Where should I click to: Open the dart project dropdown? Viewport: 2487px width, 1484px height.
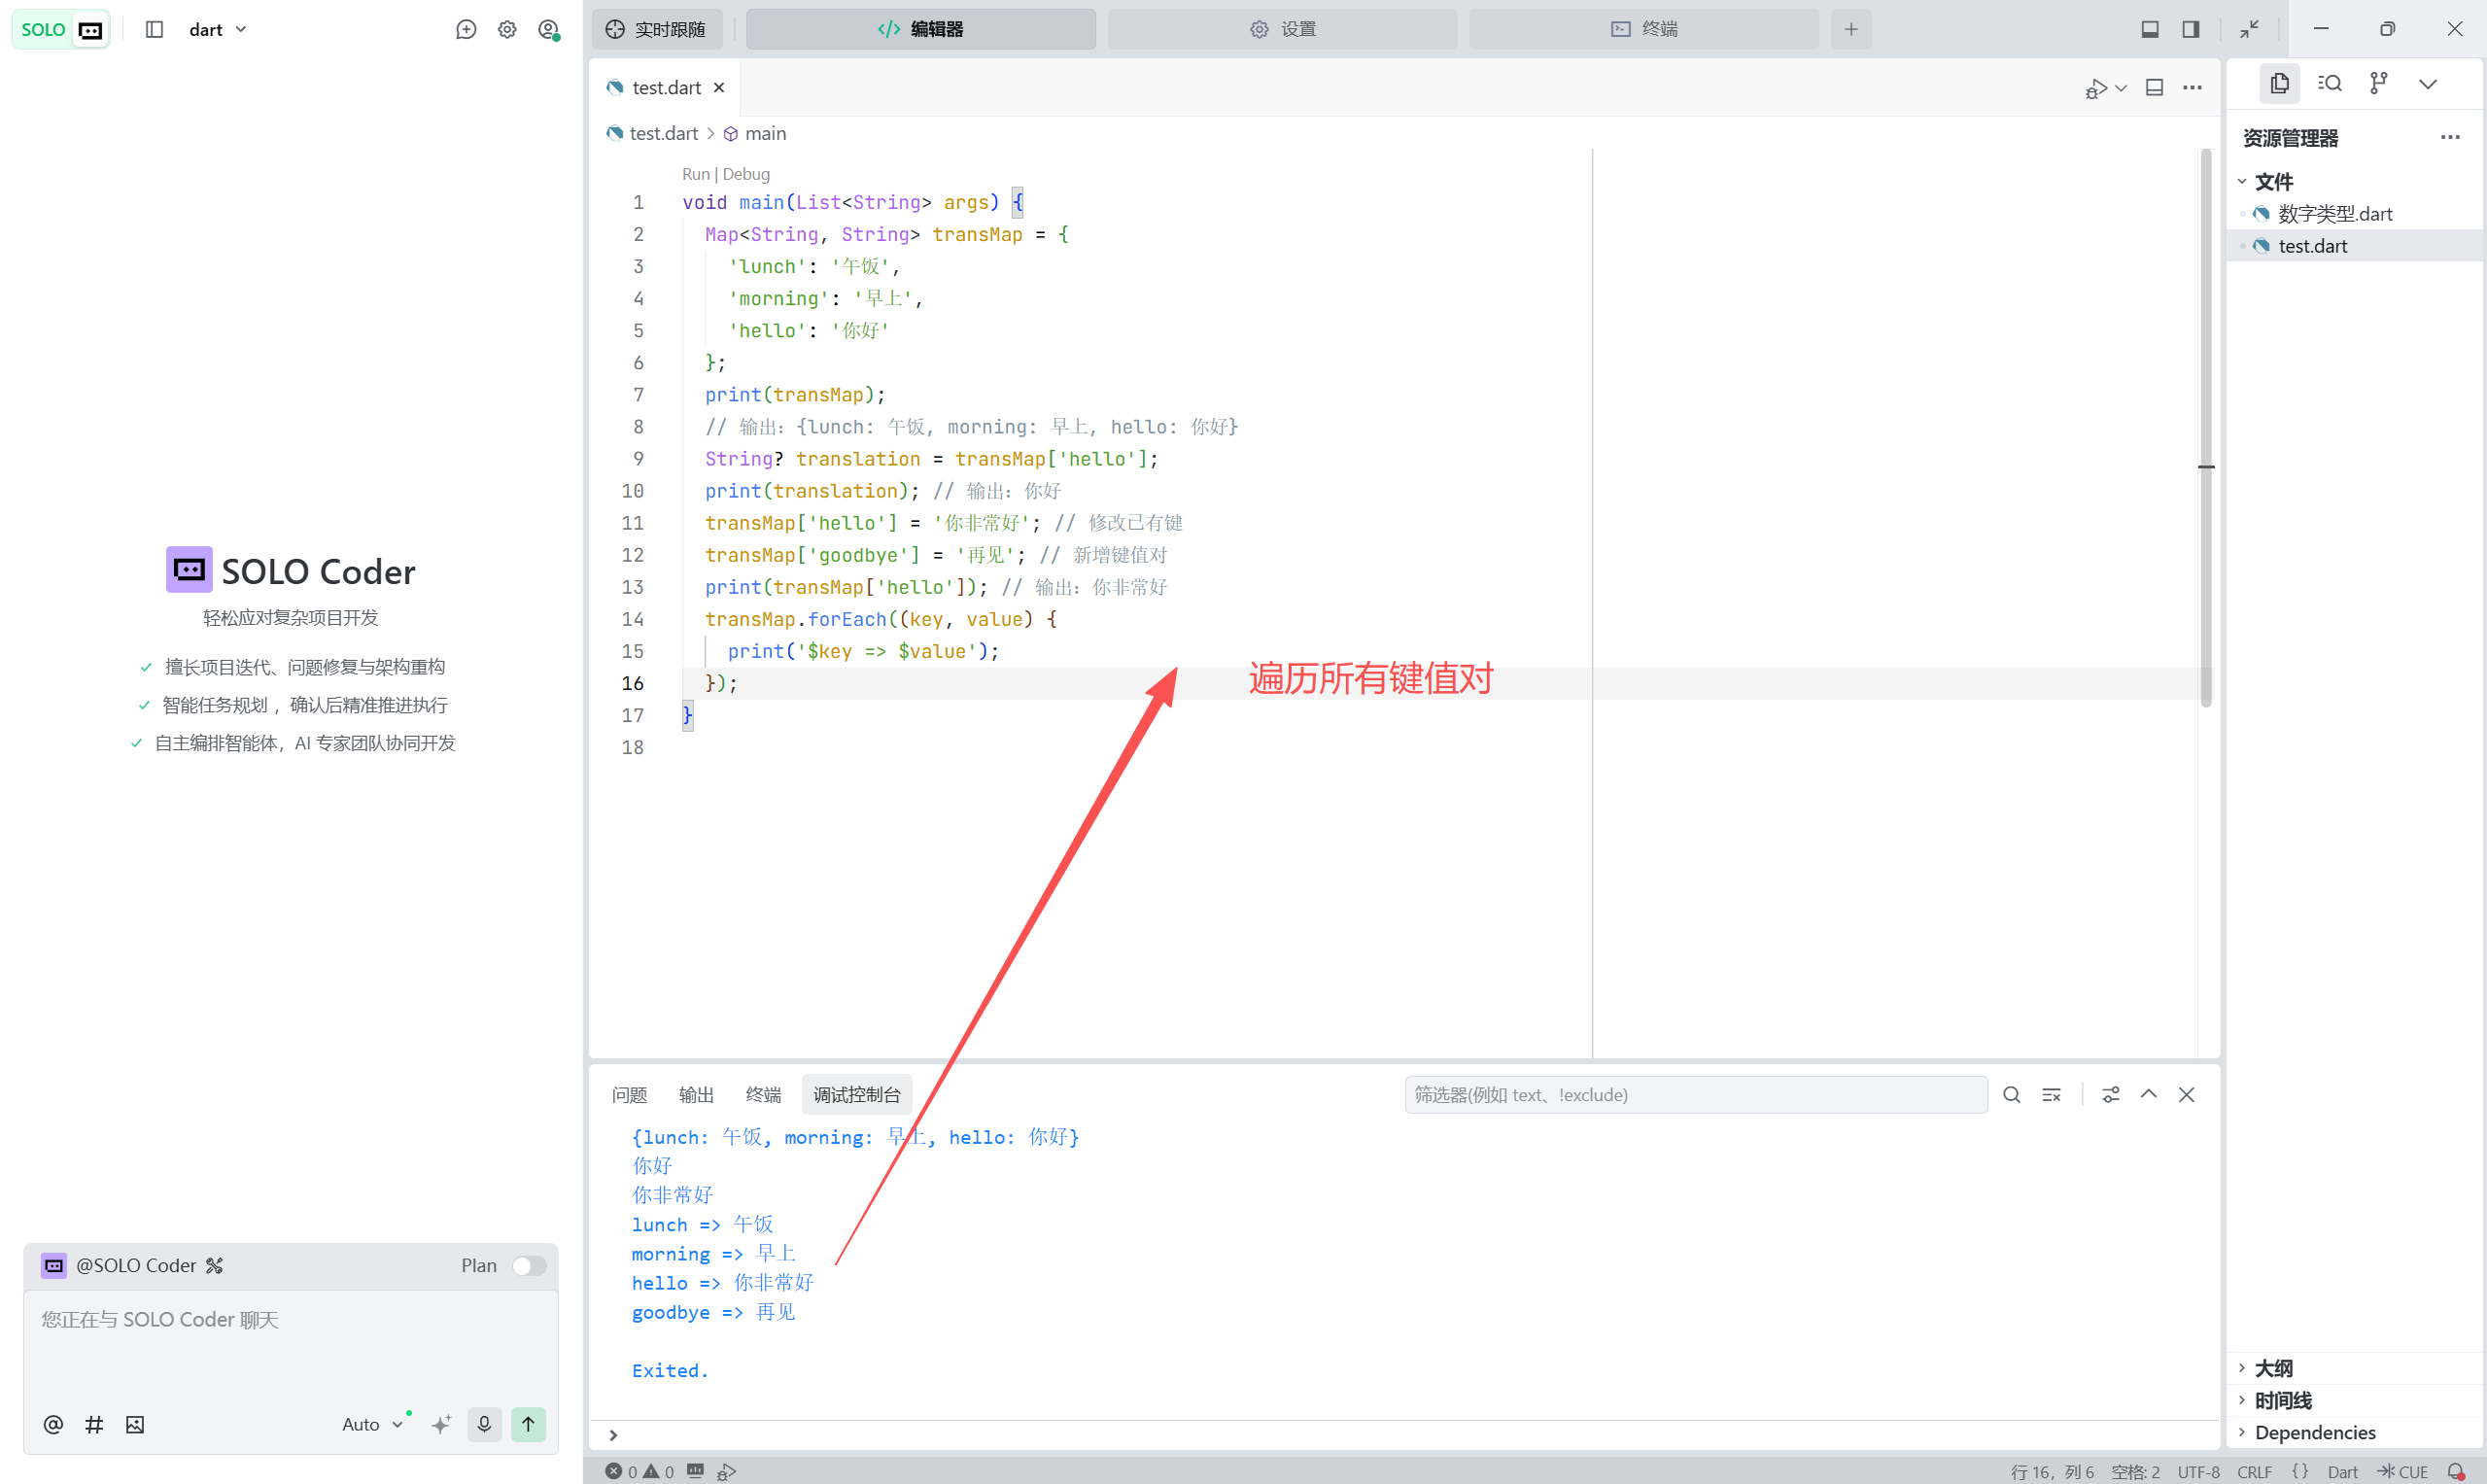pos(217,29)
